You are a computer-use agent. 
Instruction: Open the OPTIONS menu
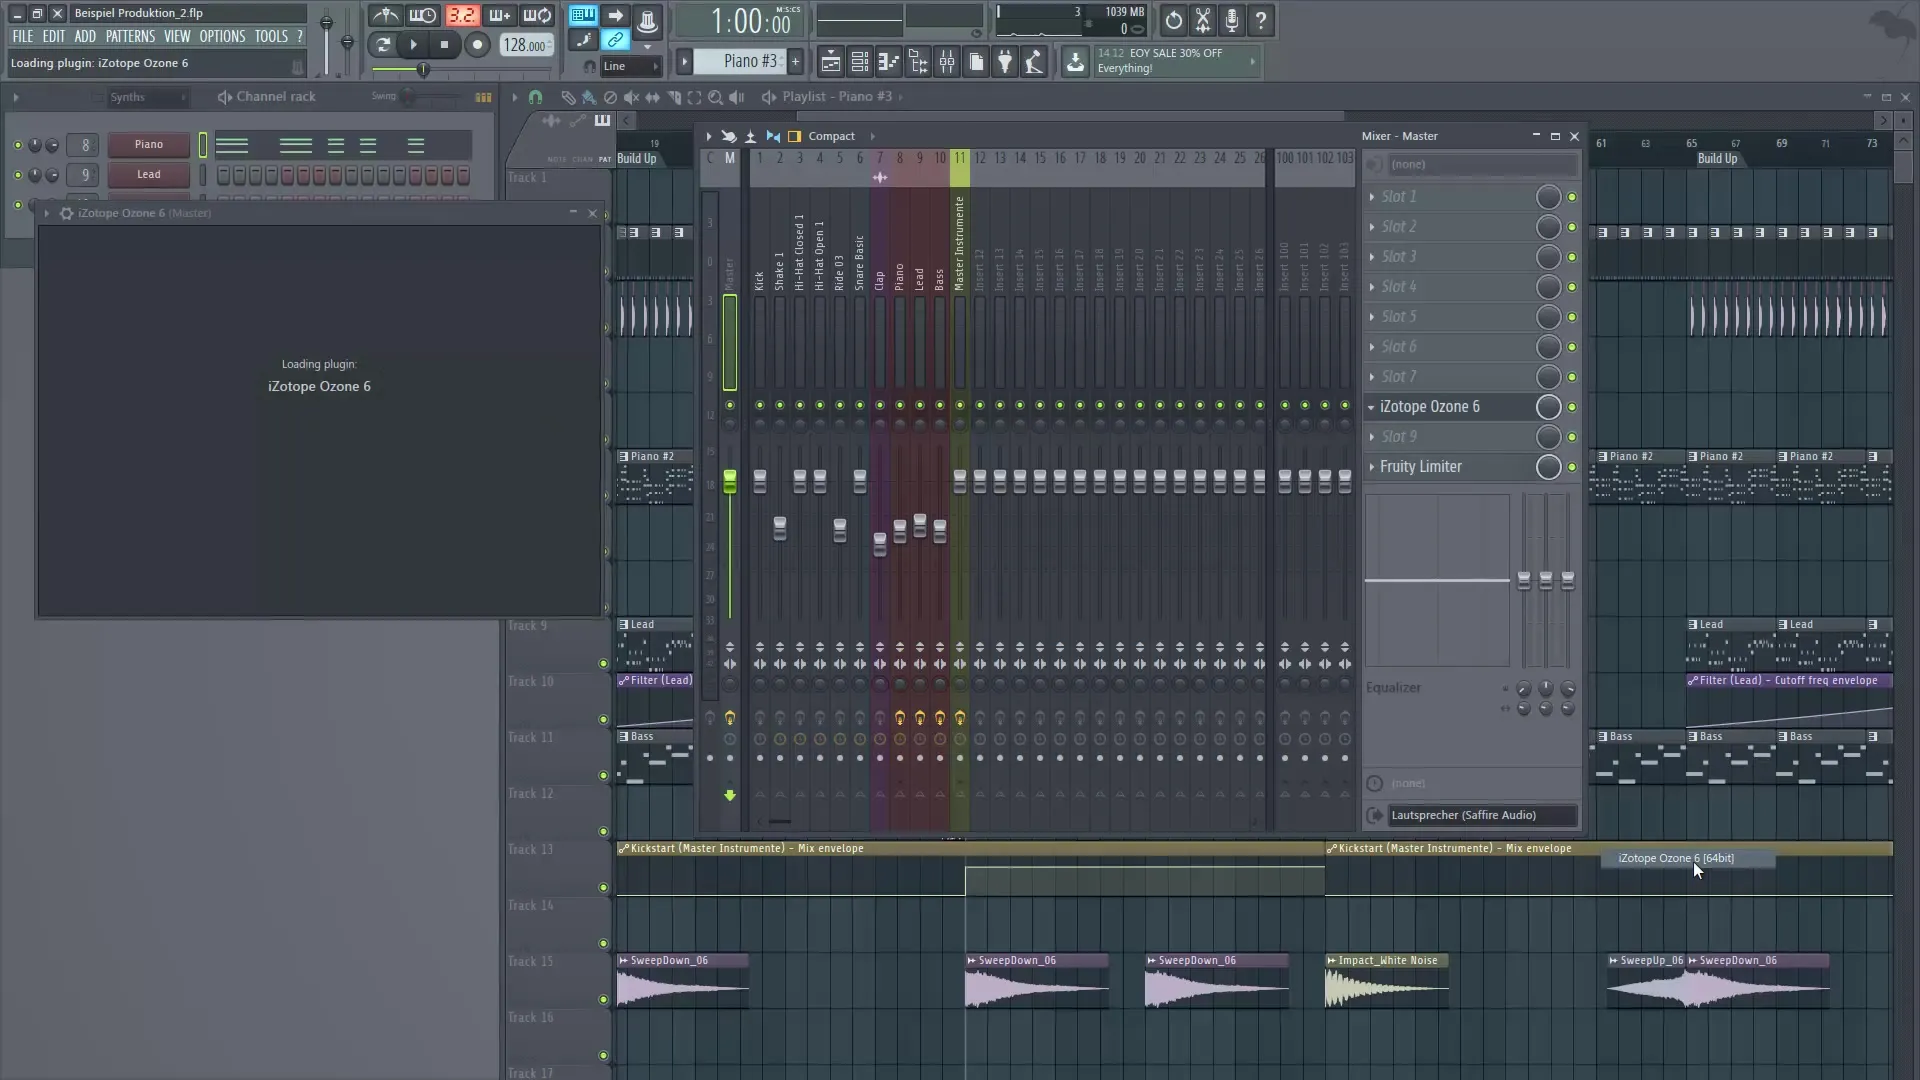pos(222,36)
